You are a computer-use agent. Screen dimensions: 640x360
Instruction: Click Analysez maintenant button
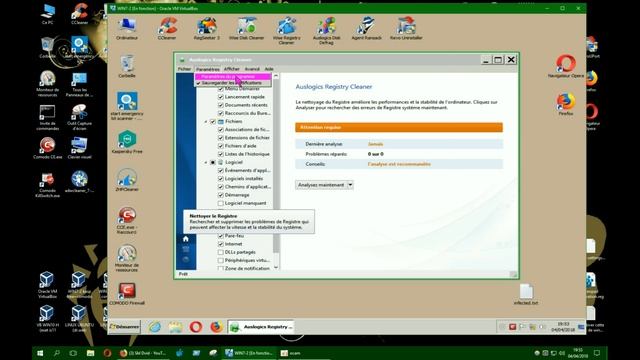coord(321,185)
